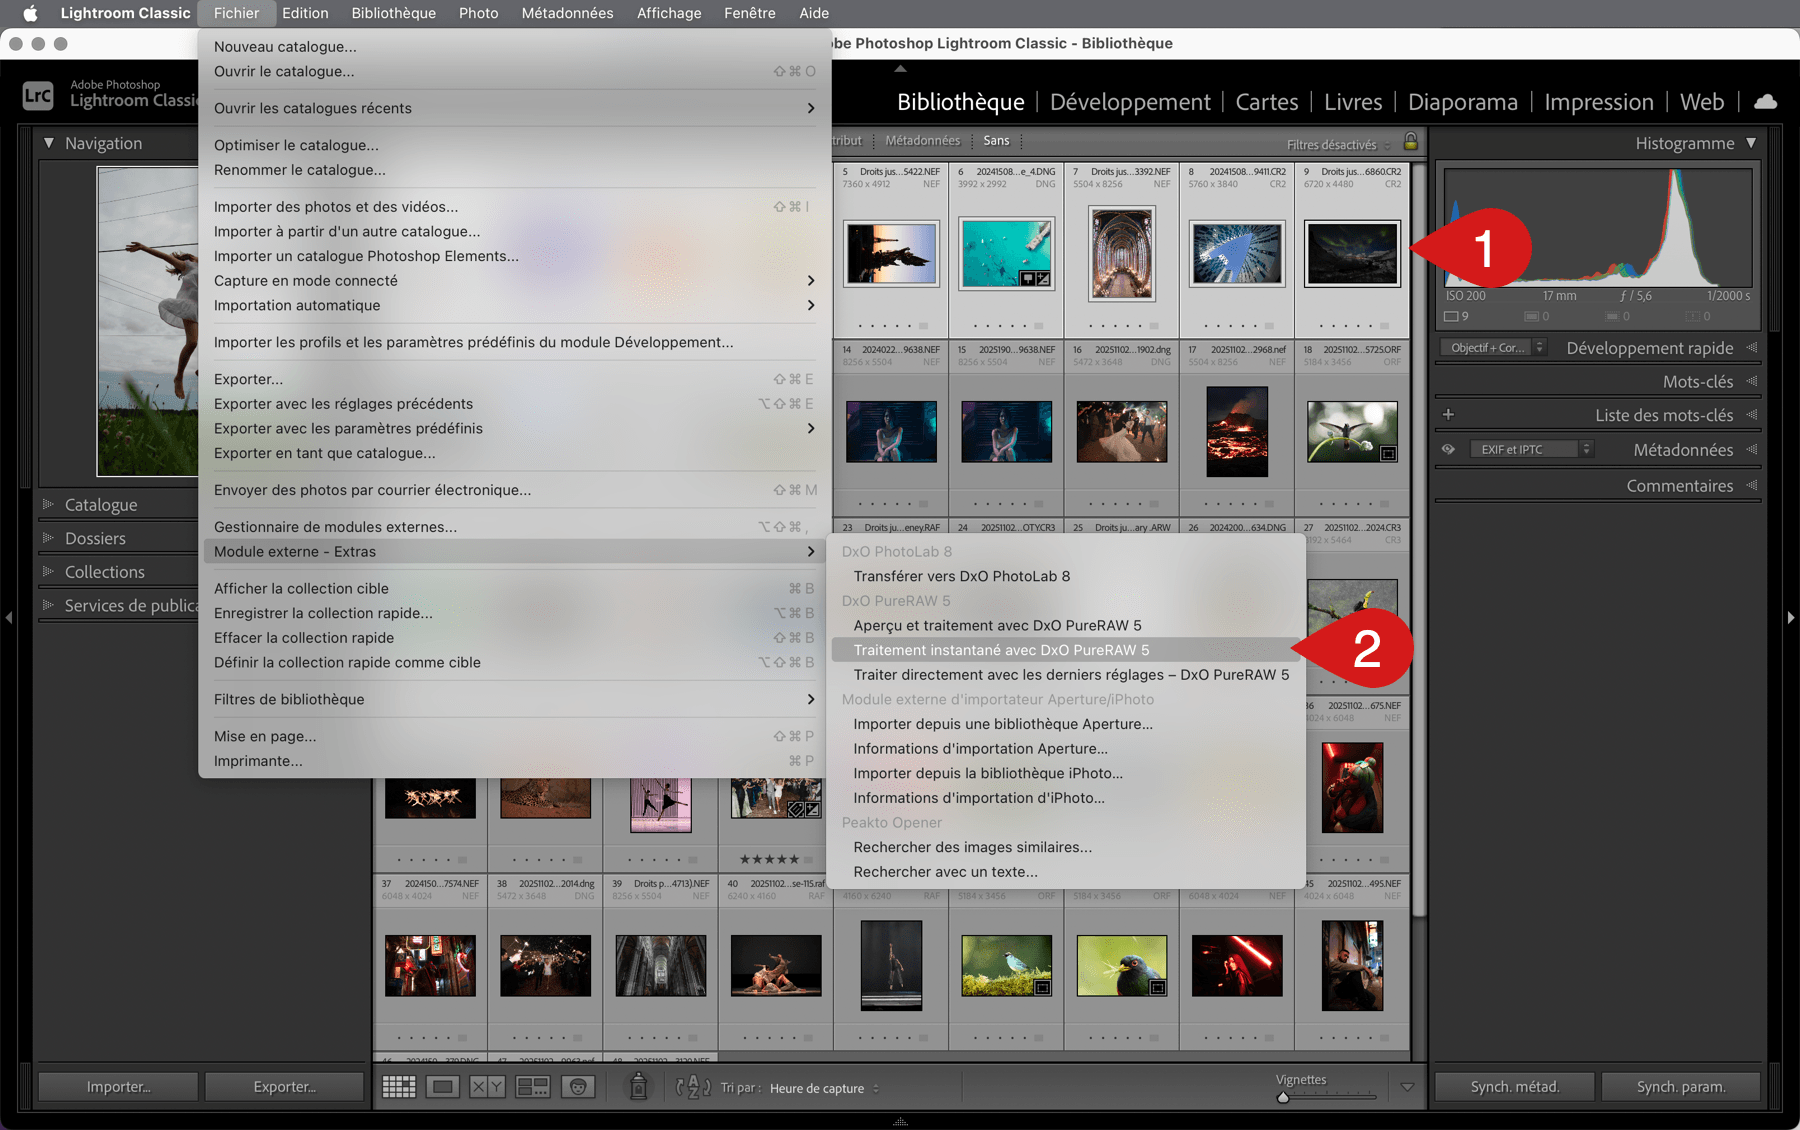
Task: Open the Métadonnées menu bar item
Action: [567, 13]
